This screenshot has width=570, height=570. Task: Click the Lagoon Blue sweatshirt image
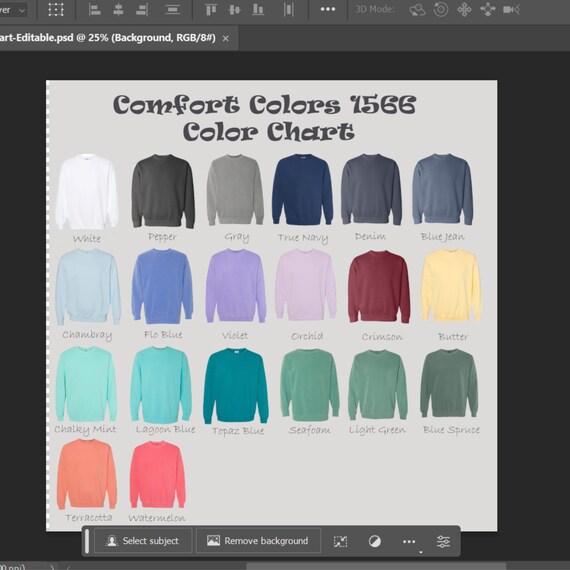[161, 385]
